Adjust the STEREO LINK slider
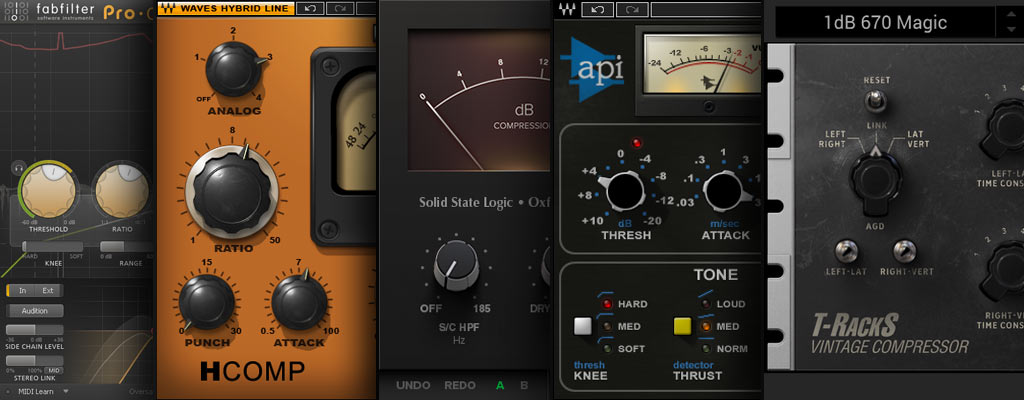Screen dimensions: 1024x400 35,361
